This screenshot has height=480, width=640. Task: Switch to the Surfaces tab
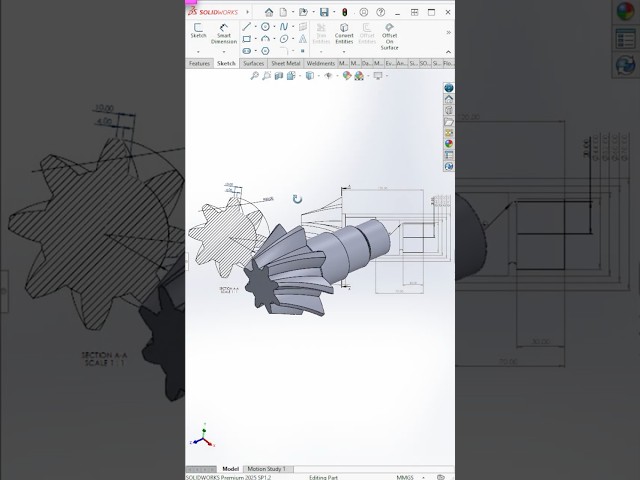[253, 63]
